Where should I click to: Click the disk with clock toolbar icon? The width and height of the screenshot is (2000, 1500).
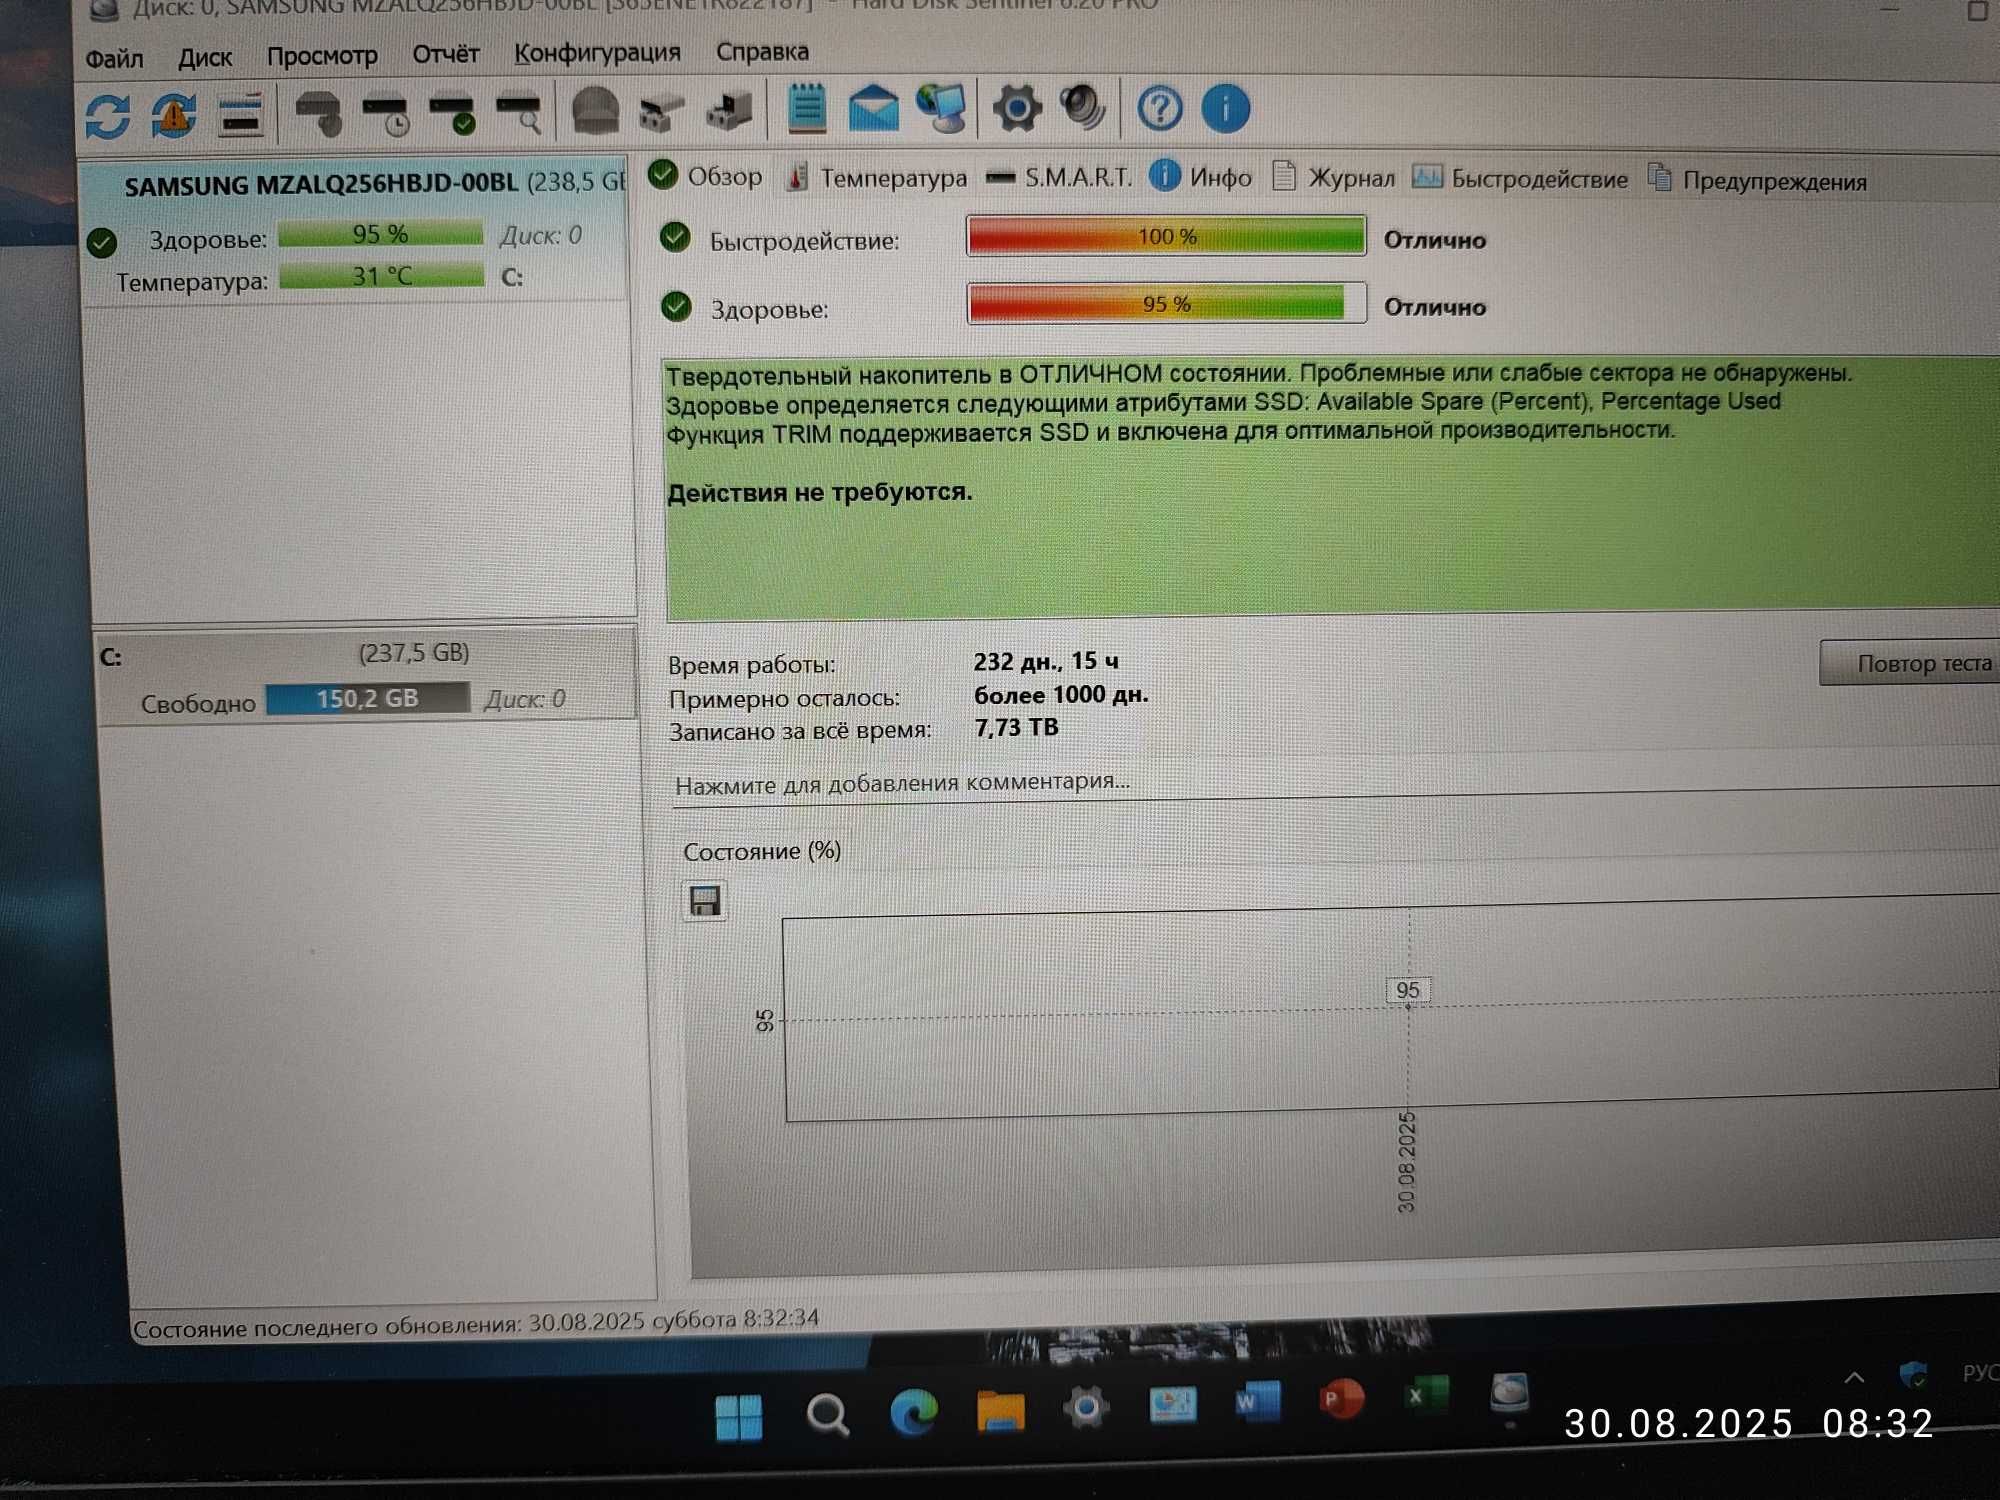(386, 114)
